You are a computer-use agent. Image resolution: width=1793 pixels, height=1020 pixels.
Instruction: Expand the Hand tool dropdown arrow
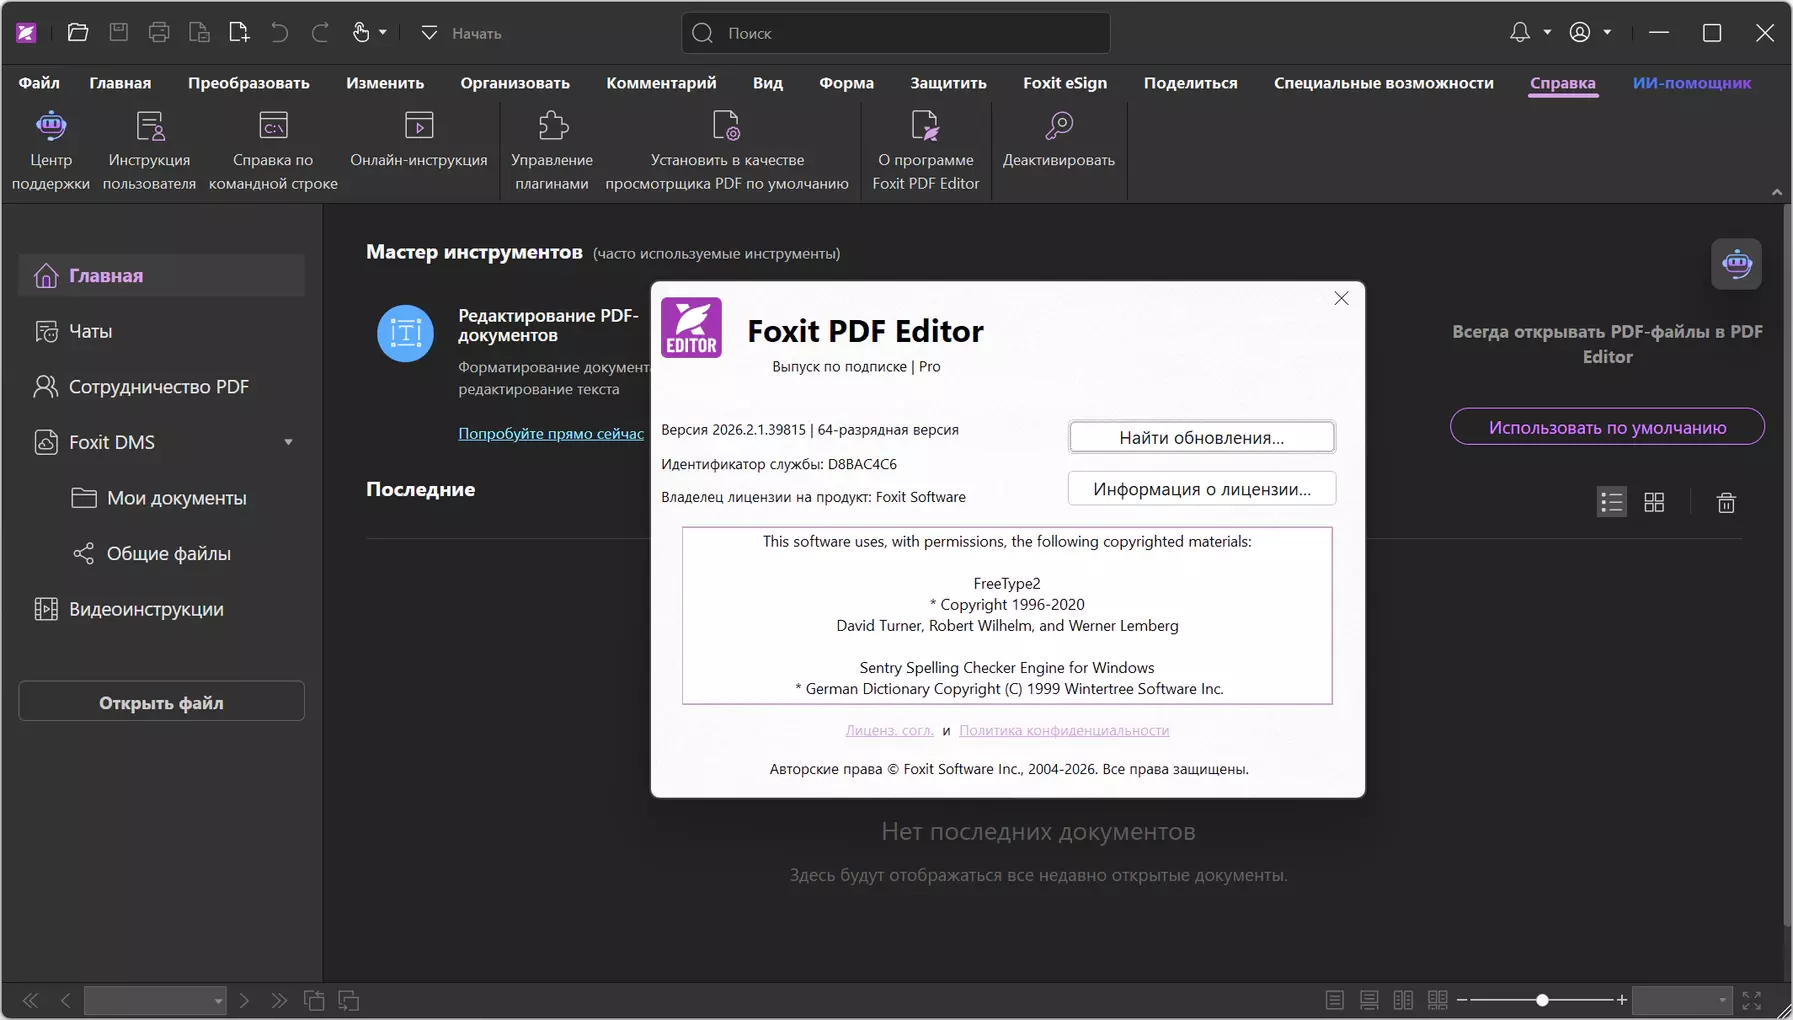click(x=383, y=33)
